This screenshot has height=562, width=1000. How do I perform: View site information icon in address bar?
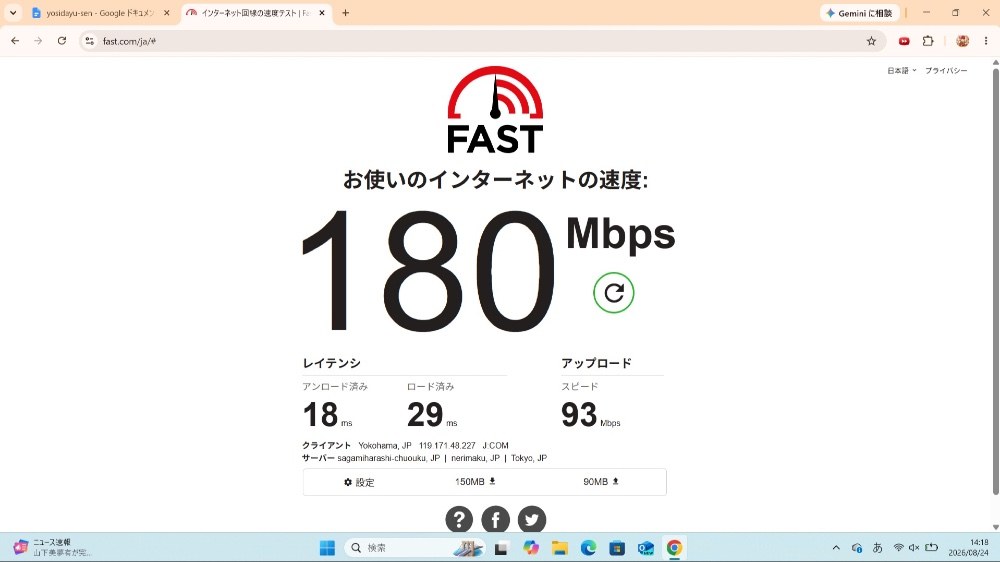coord(89,41)
